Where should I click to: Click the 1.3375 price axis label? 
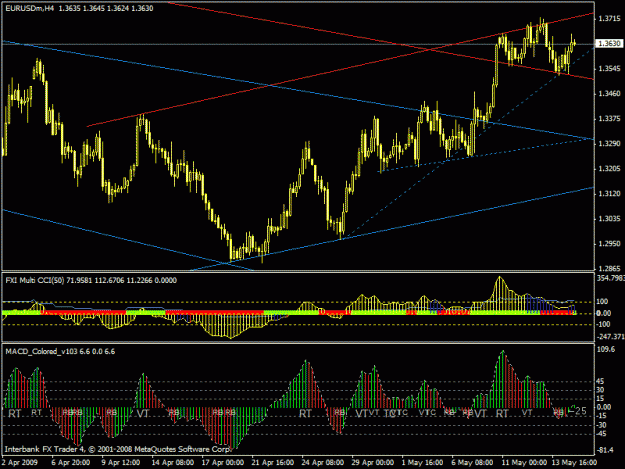click(x=609, y=119)
